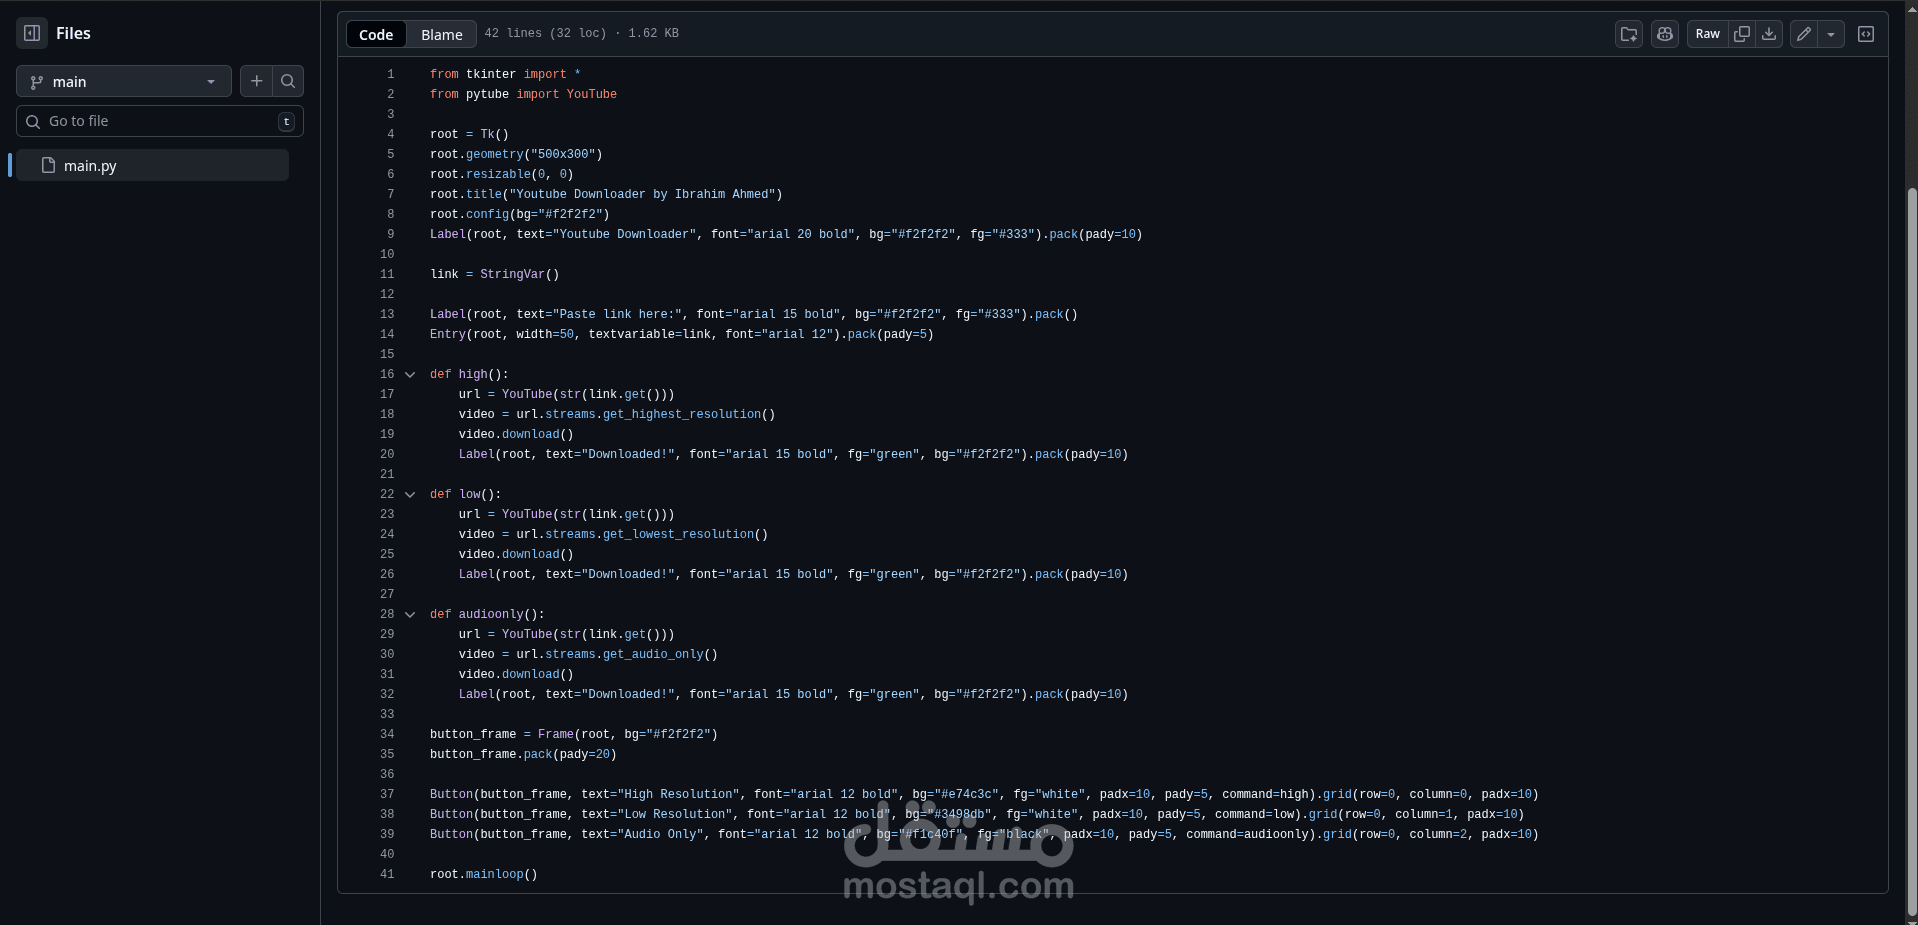Expand the main branch selector

click(123, 81)
